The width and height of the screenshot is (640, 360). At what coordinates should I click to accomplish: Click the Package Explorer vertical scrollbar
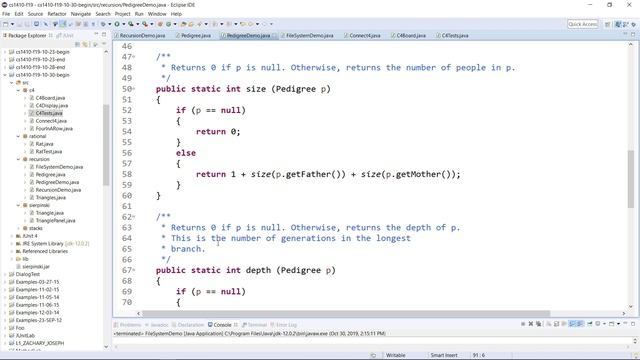106,145
